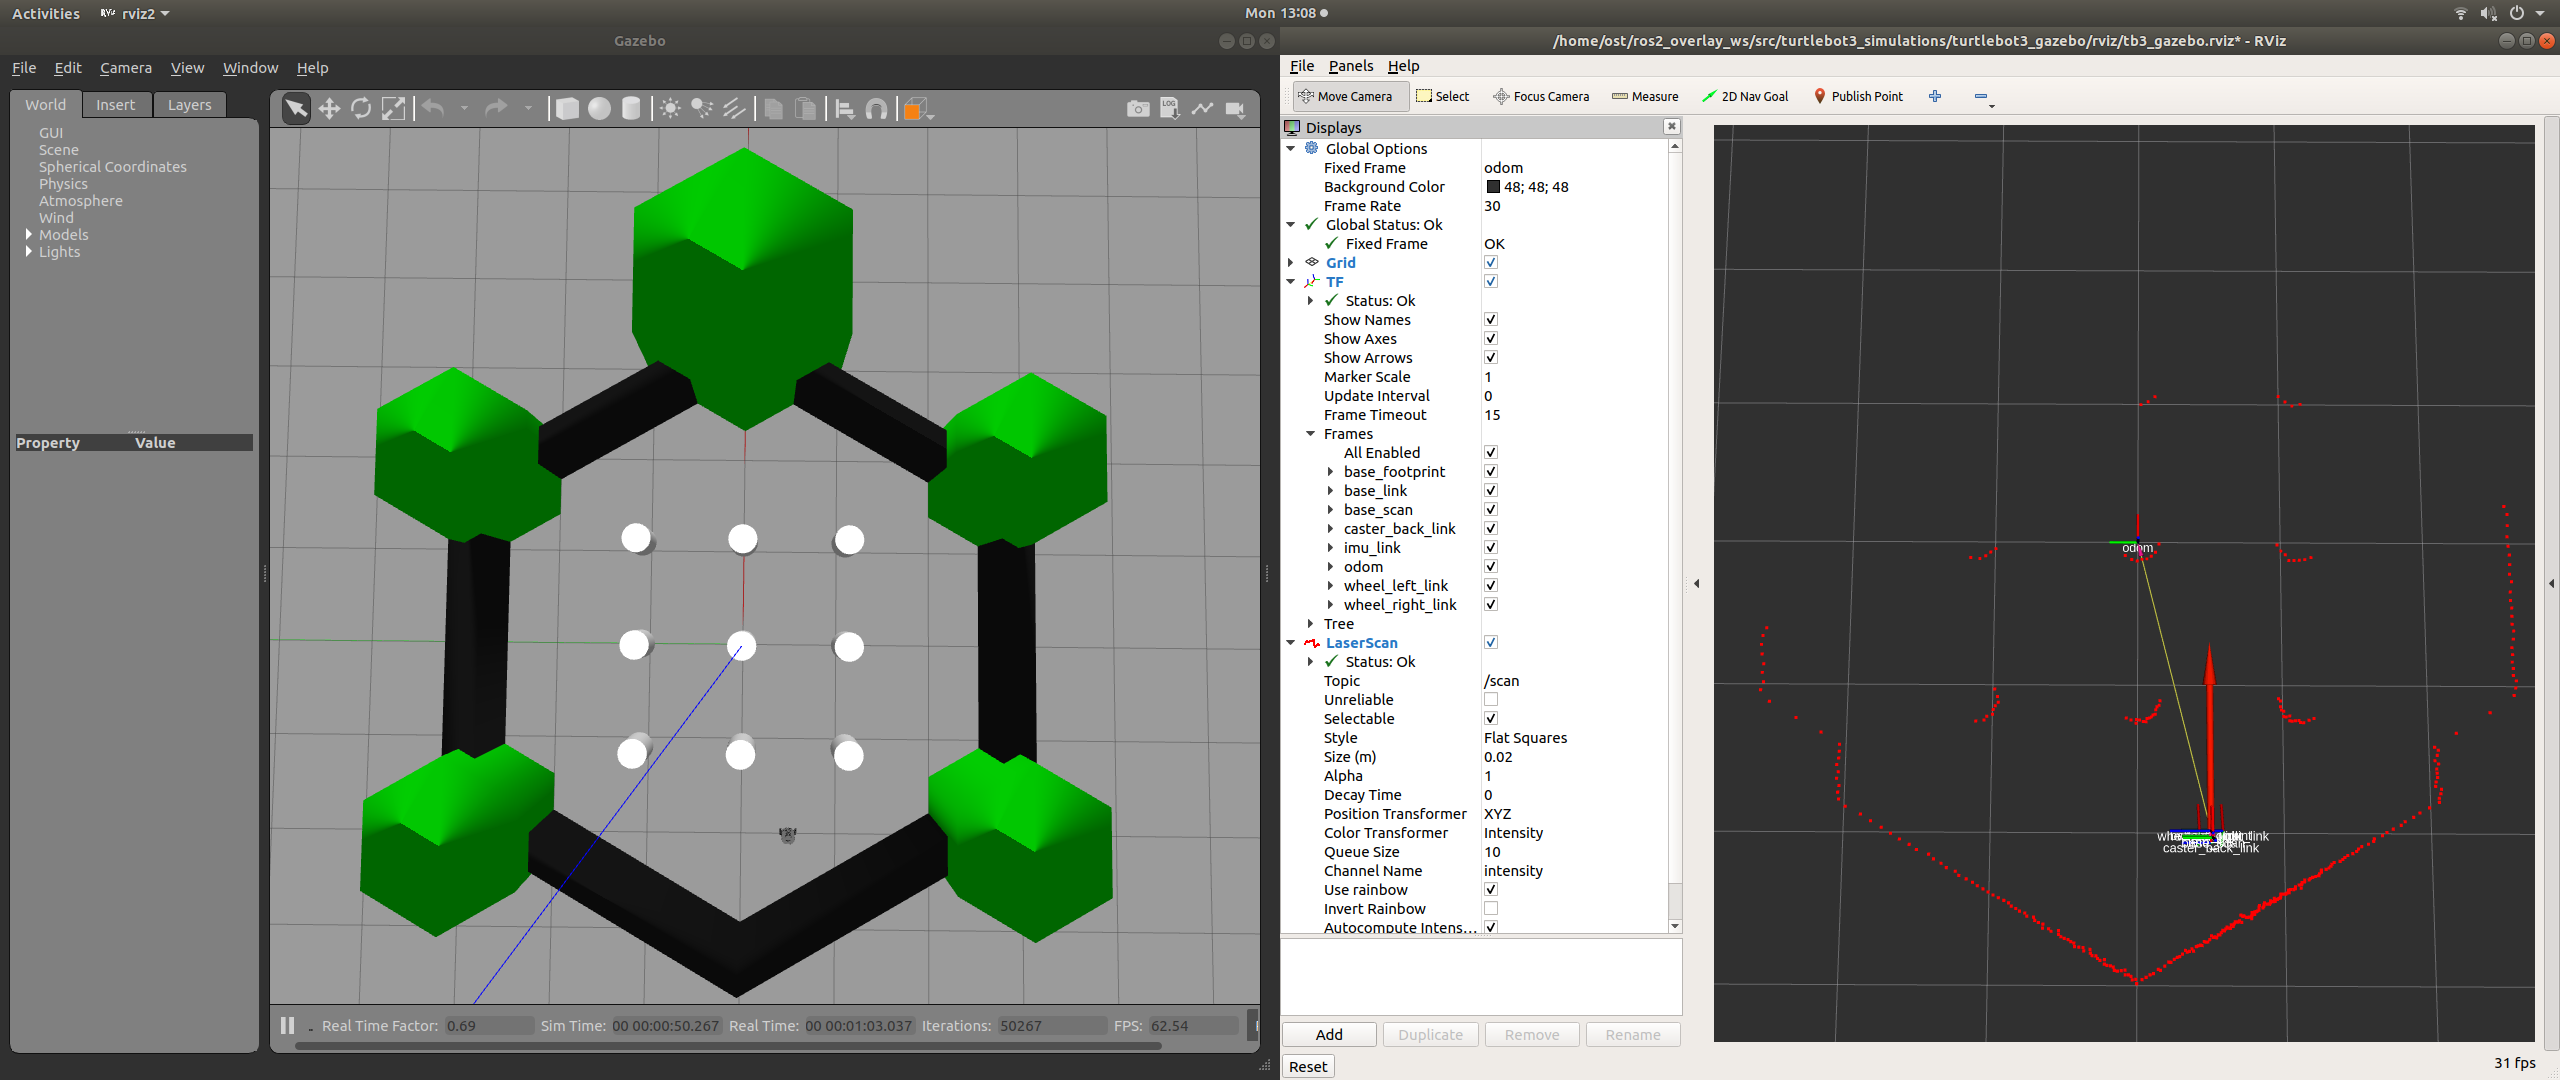Click the Background Color swatch
2560x1080 pixels.
point(1493,187)
